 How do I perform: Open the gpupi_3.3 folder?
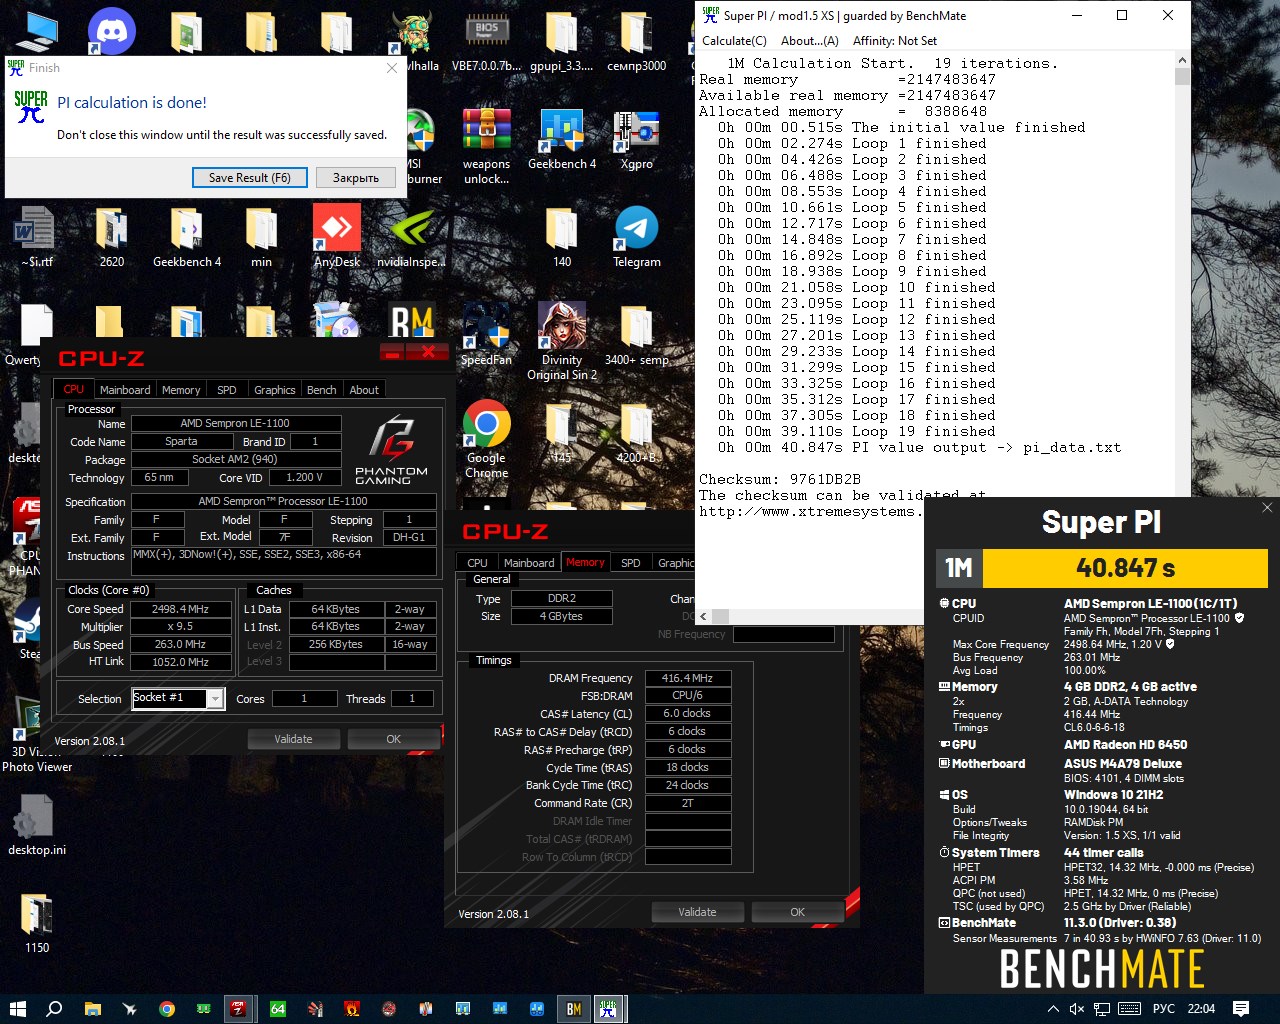[561, 42]
